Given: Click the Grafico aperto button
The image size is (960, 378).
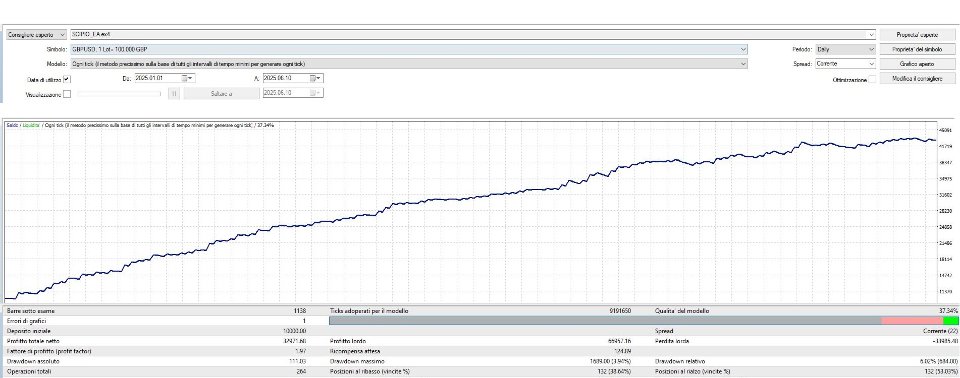Looking at the screenshot, I should tap(917, 64).
